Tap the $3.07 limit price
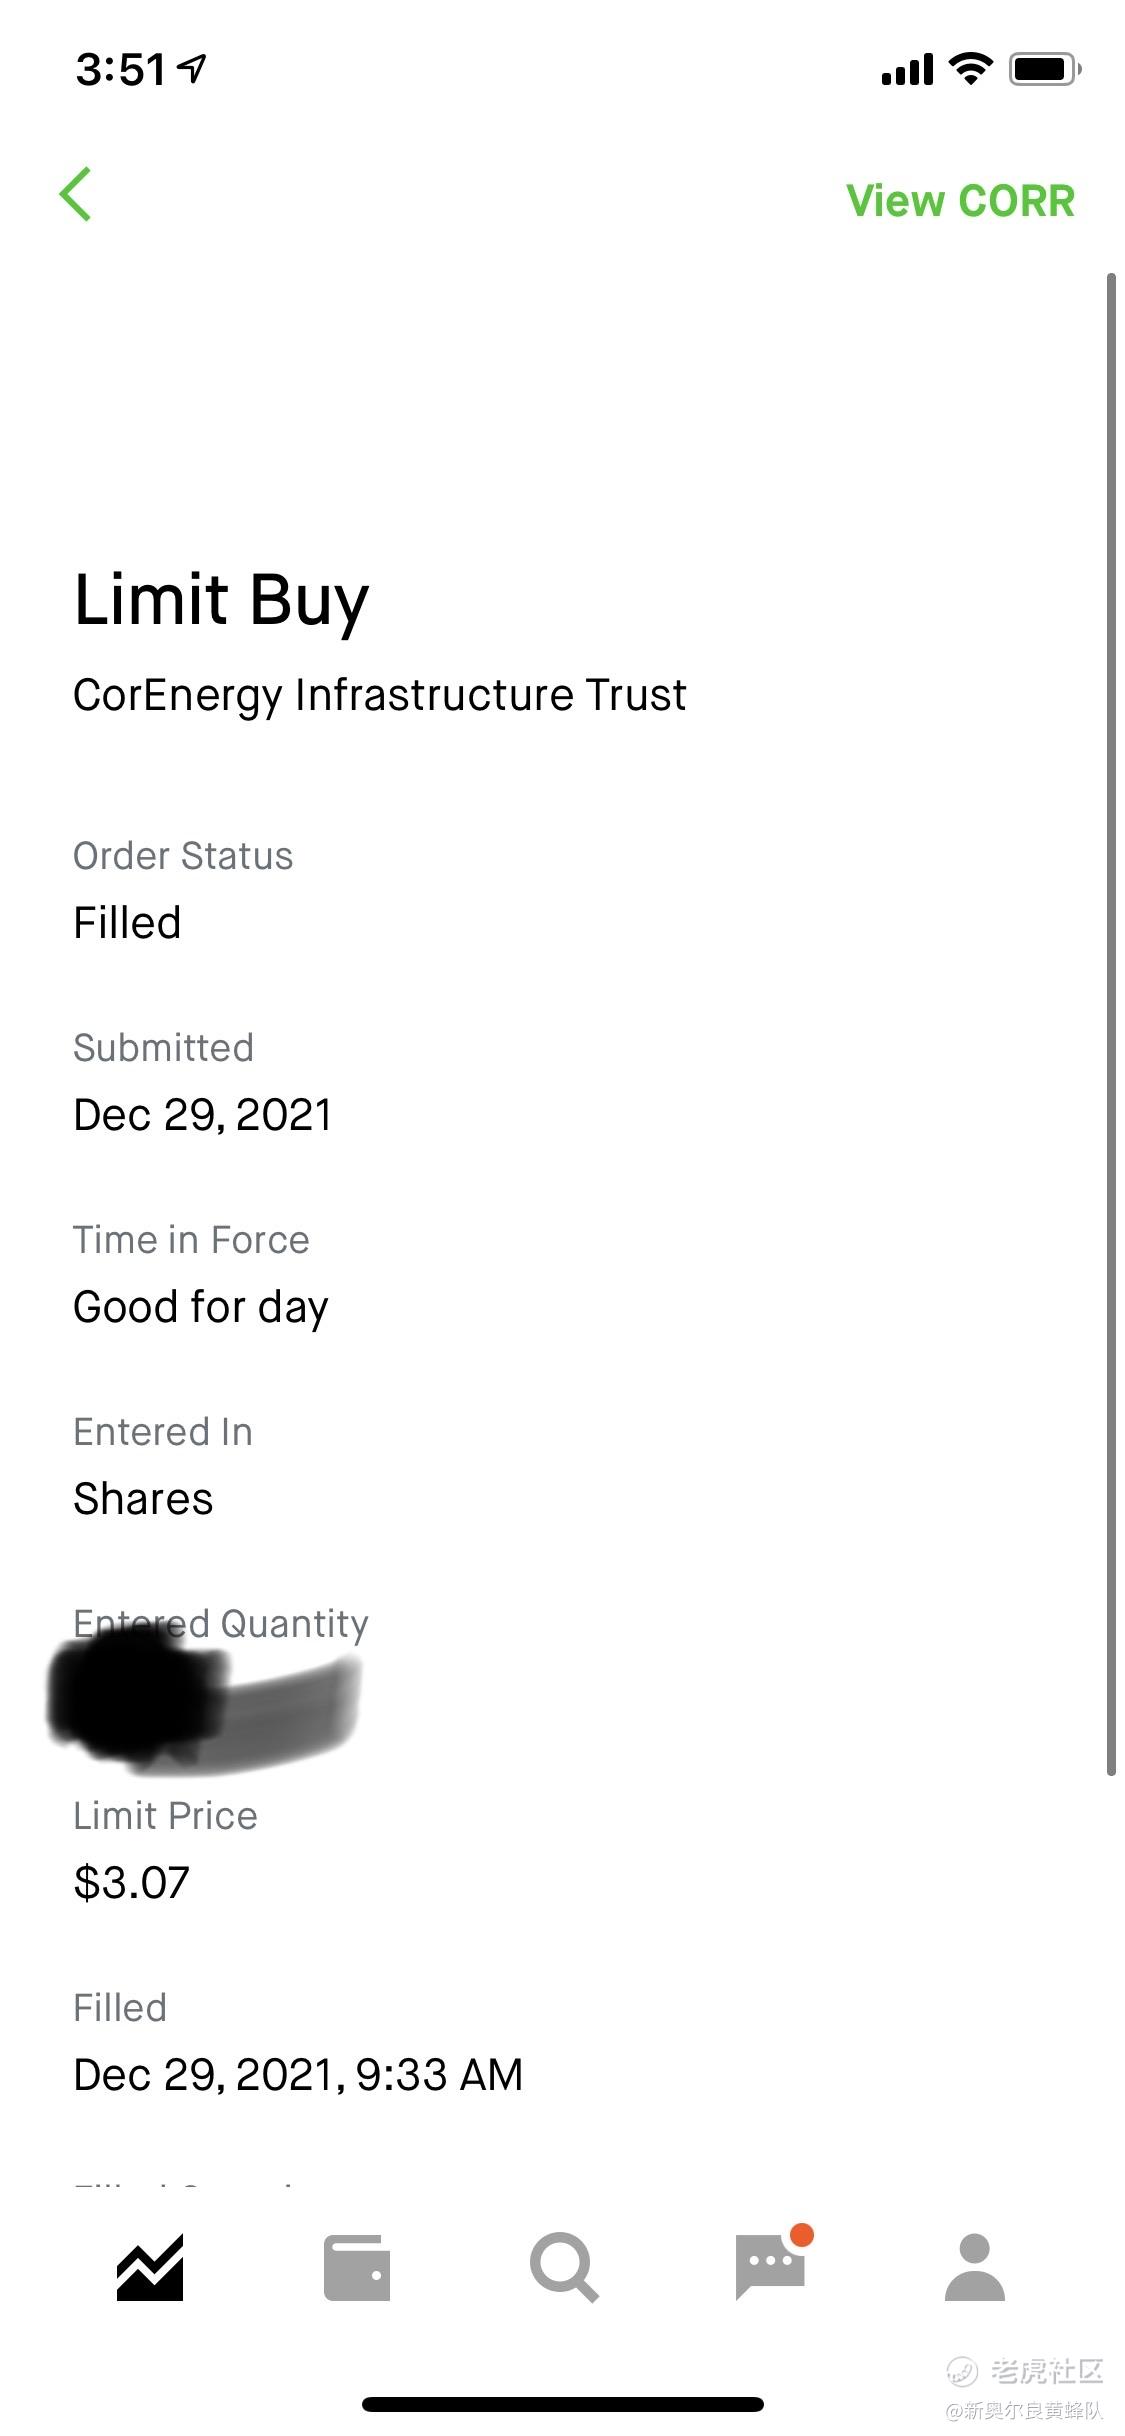This screenshot has height=2436, width=1125. tap(131, 1883)
